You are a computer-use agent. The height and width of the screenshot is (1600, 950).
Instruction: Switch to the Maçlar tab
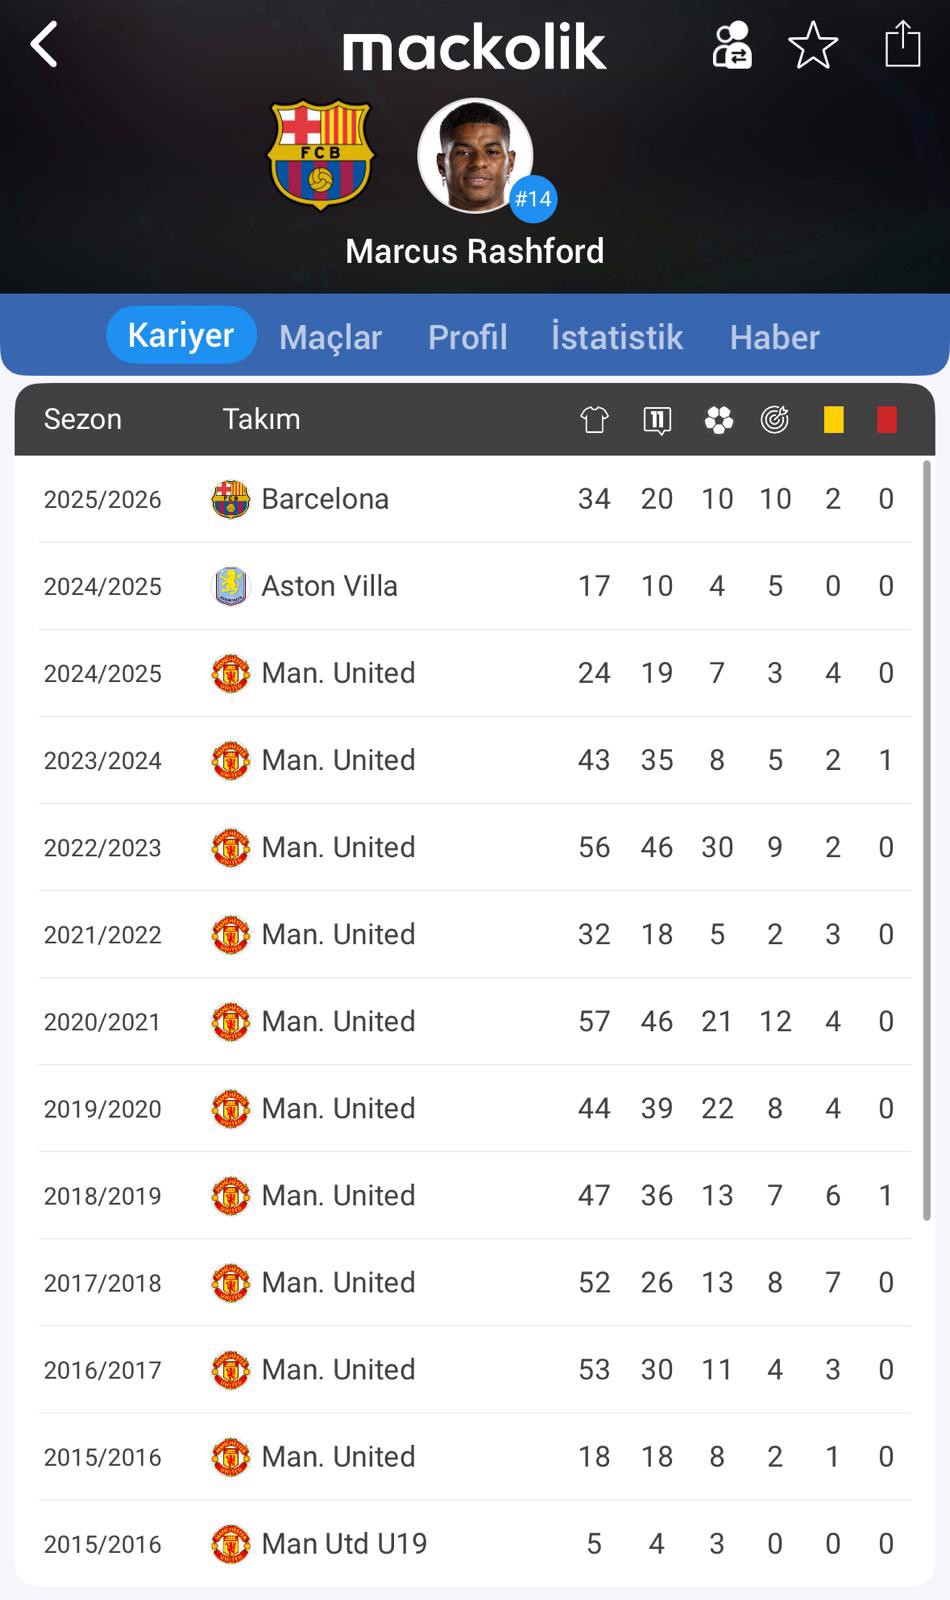pyautogui.click(x=330, y=337)
